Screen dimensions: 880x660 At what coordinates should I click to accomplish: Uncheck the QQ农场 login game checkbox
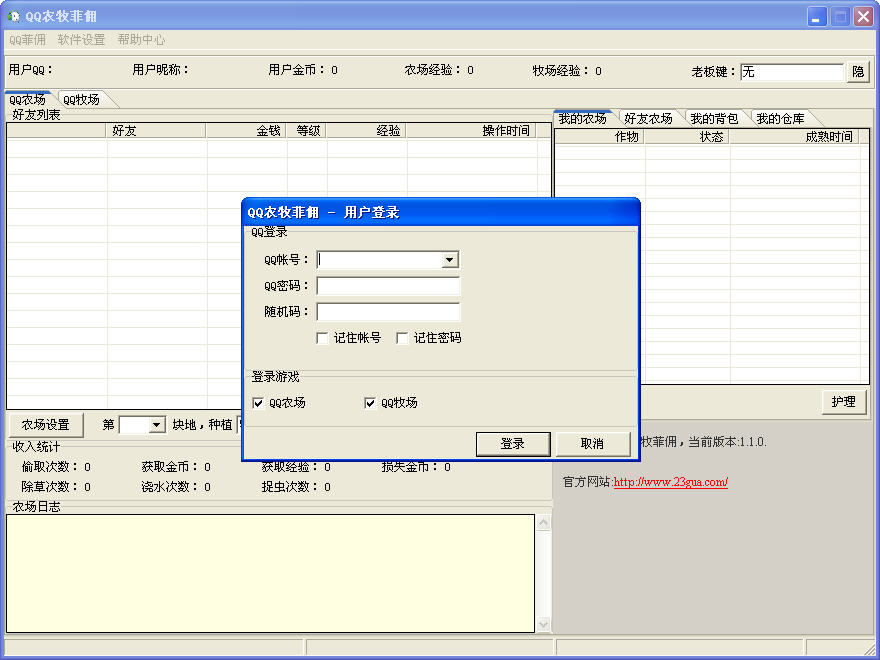point(258,403)
